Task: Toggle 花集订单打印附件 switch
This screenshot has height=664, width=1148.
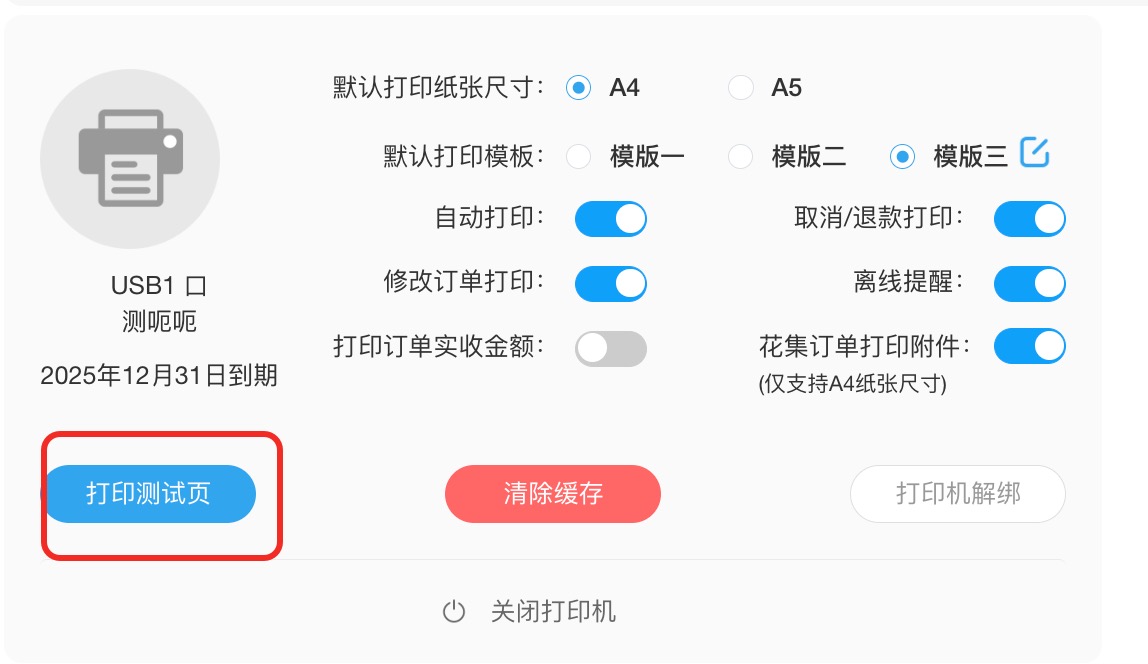Action: [1029, 346]
